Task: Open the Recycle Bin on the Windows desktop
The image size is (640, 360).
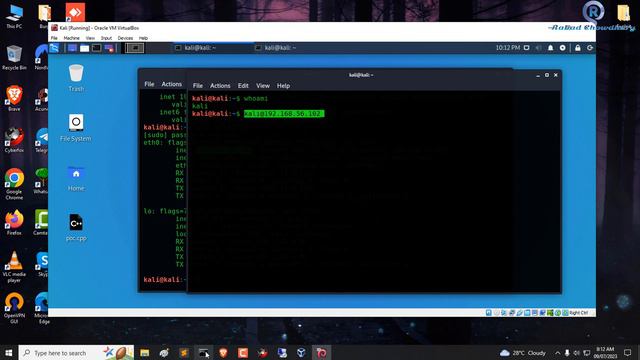Action: pos(14,58)
